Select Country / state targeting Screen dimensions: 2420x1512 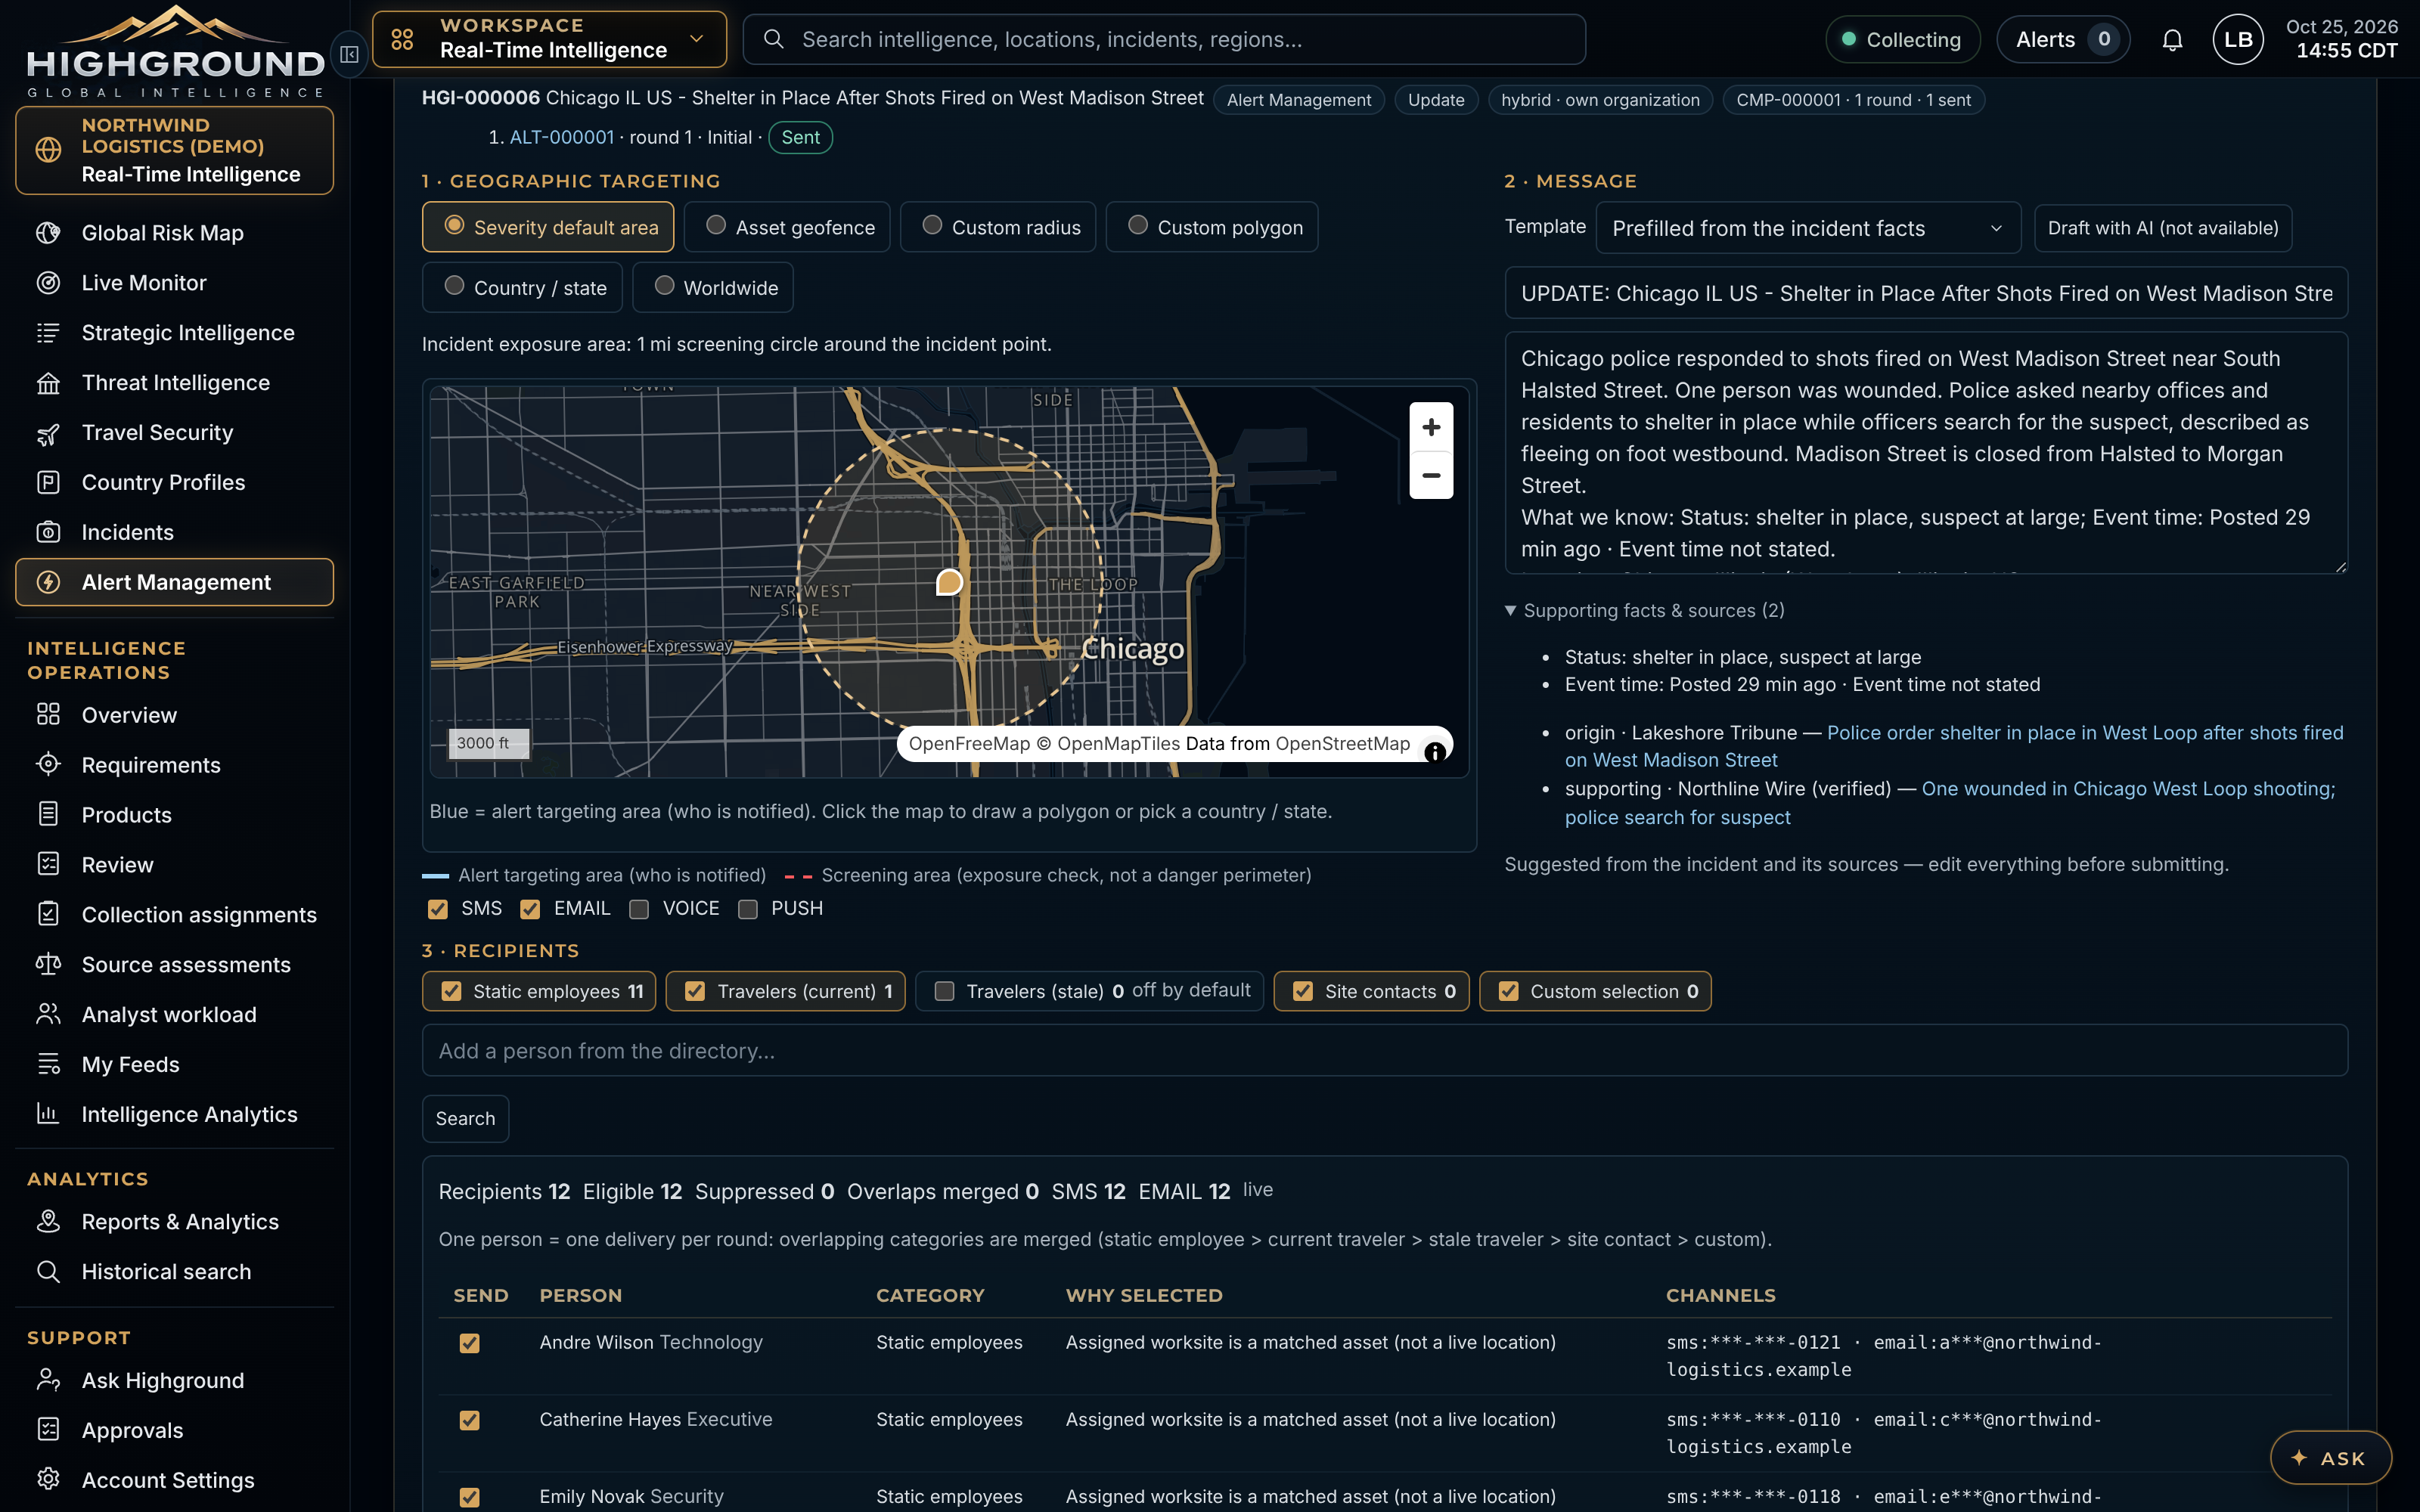[522, 287]
